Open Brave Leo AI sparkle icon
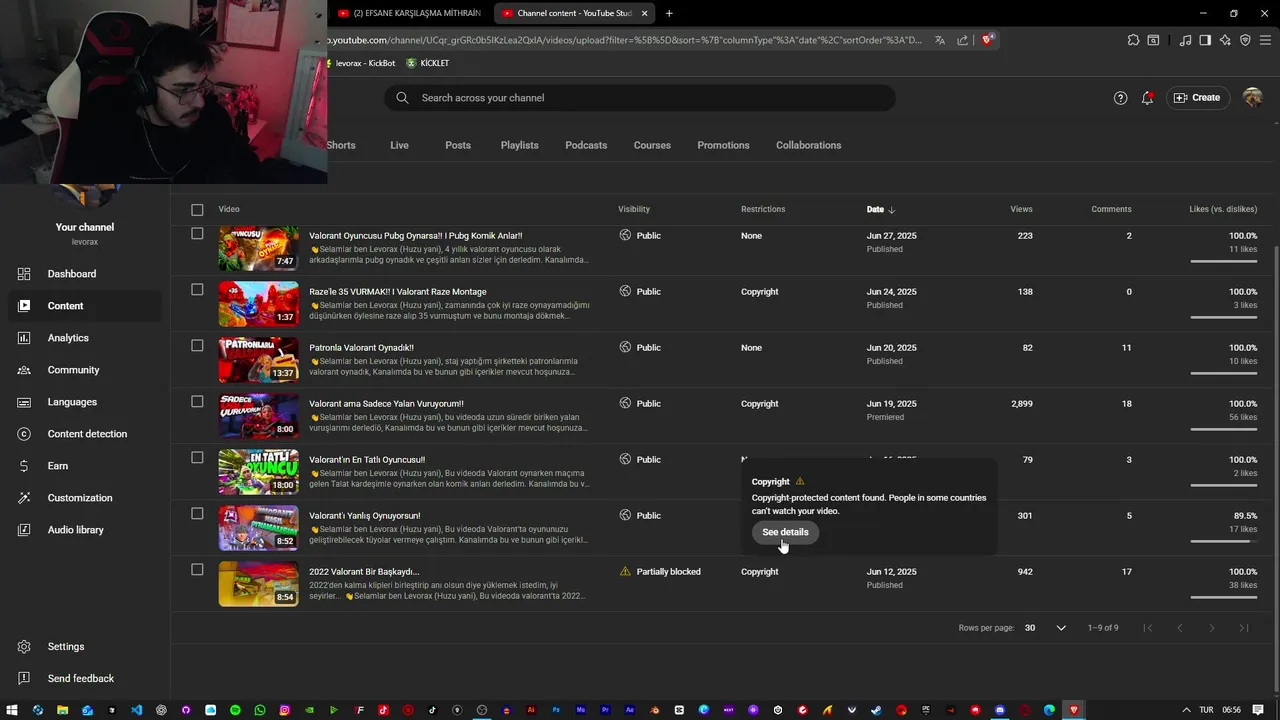The image size is (1280, 720). [x=1226, y=40]
